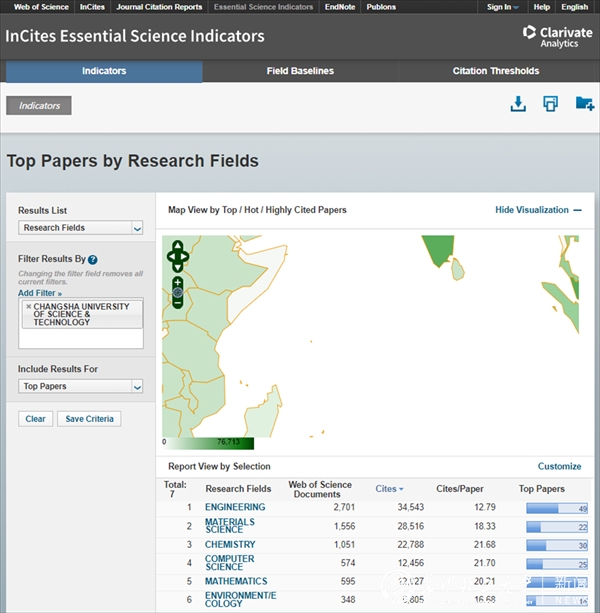Expand the Sign In dropdown menu
Image resolution: width=600 pixels, height=613 pixels.
[502, 7]
